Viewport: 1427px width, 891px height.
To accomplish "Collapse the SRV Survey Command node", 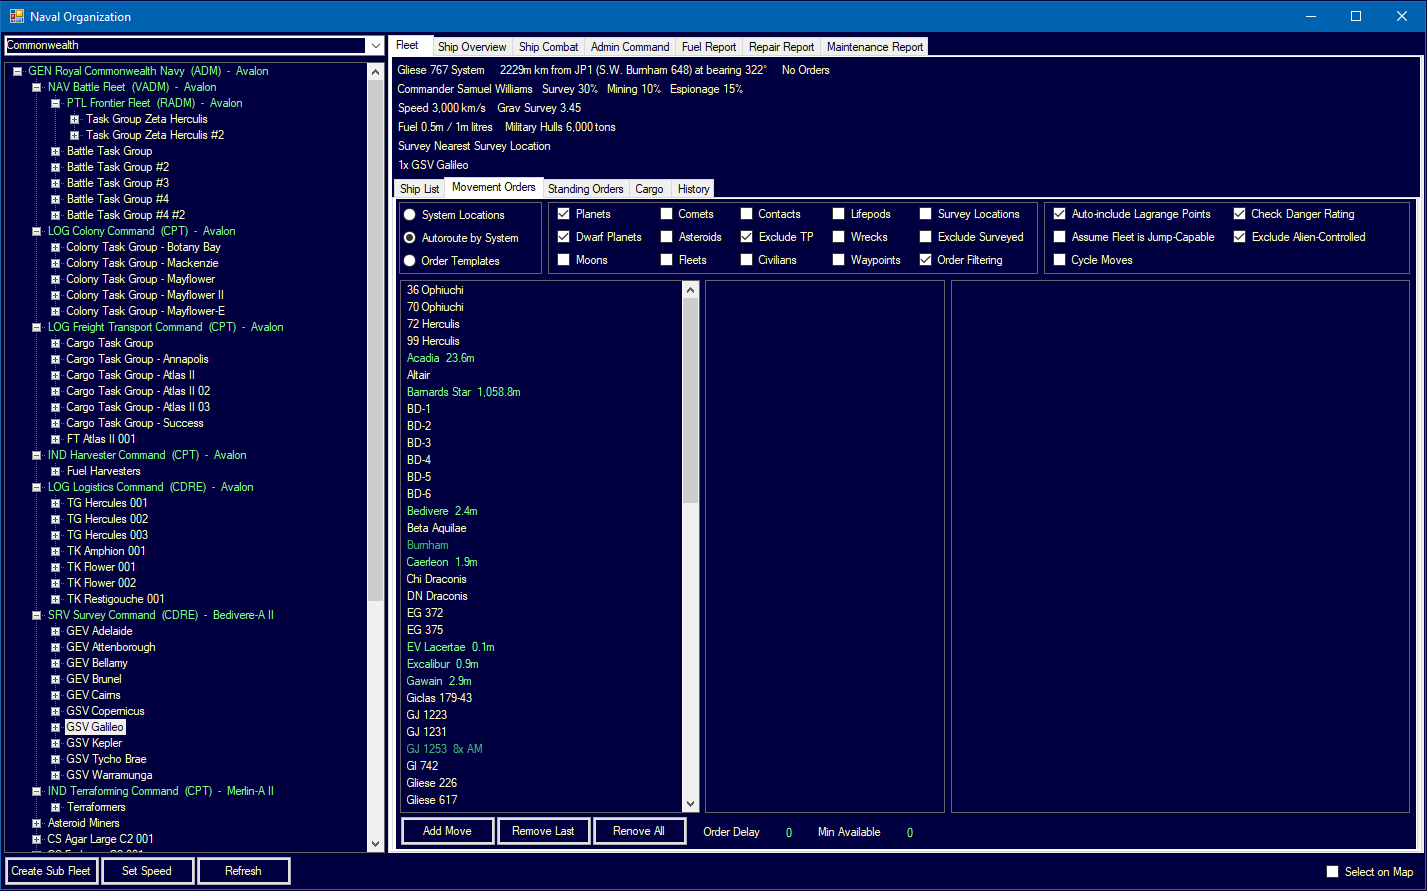I will click(x=37, y=616).
